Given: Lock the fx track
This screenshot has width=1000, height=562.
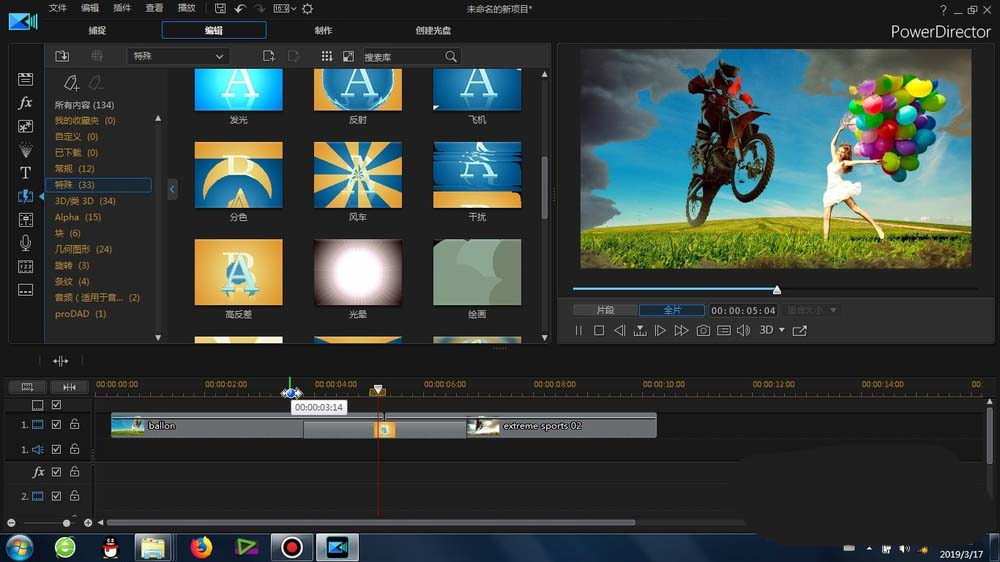Looking at the screenshot, I should [75, 471].
